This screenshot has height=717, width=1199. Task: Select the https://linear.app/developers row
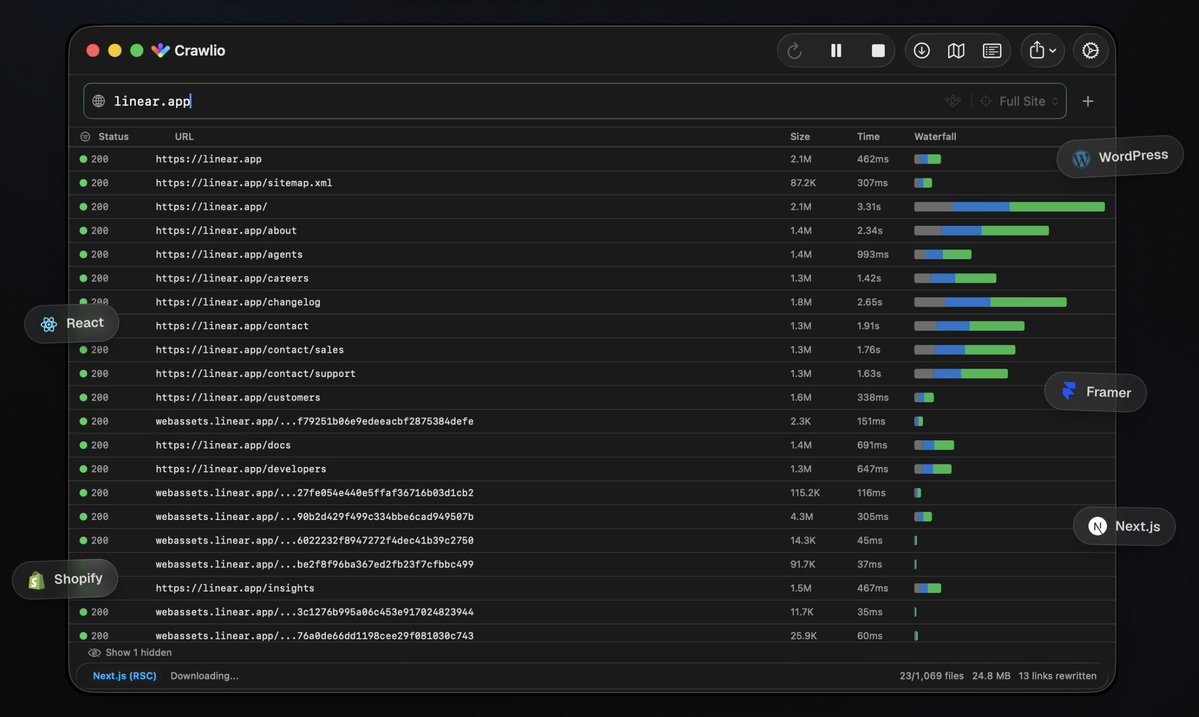coord(592,469)
